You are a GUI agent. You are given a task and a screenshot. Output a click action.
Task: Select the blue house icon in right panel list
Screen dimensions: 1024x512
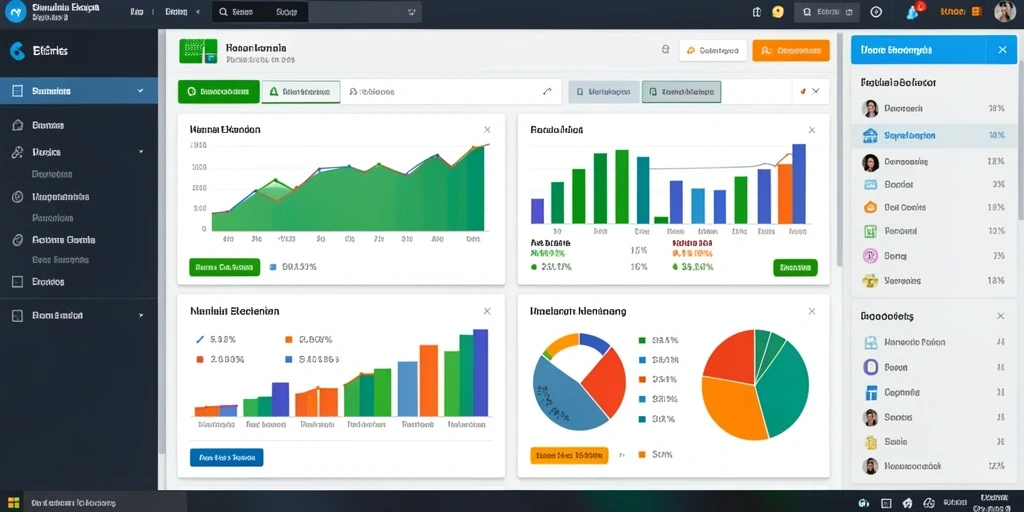click(870, 135)
